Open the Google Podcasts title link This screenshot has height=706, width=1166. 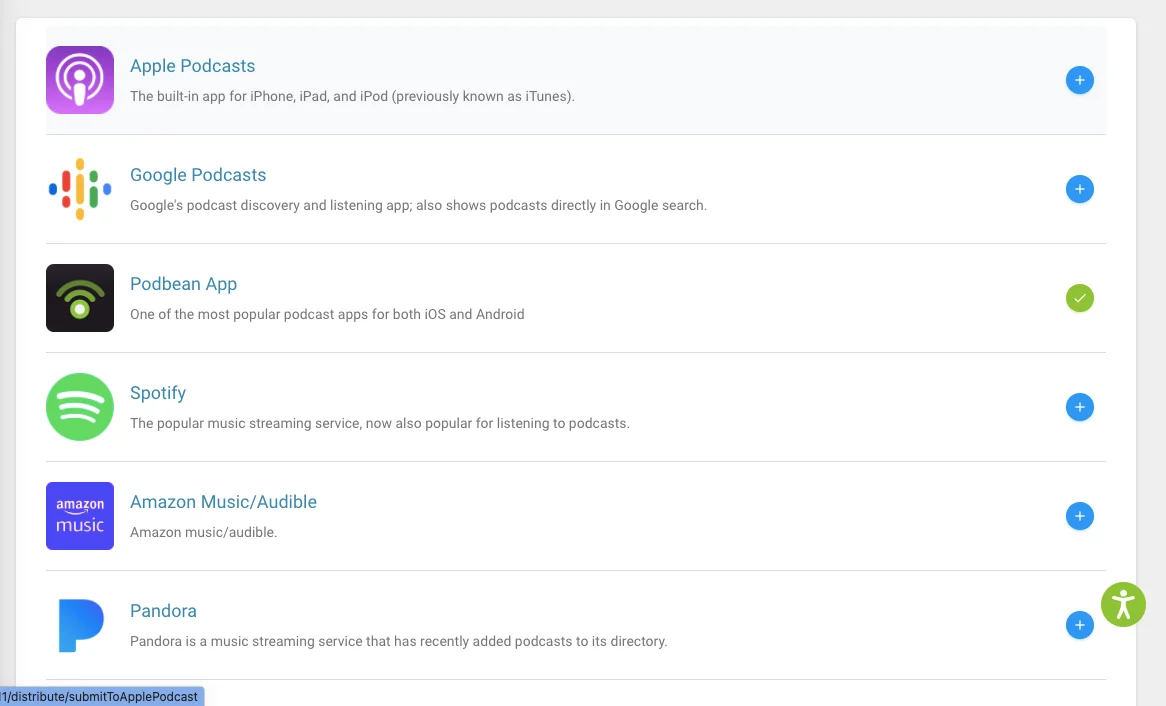(198, 175)
